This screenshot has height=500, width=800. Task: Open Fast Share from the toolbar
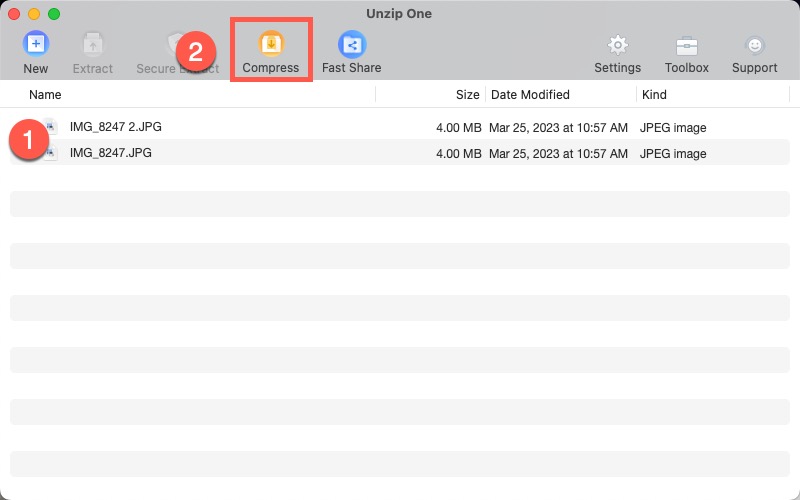point(351,45)
